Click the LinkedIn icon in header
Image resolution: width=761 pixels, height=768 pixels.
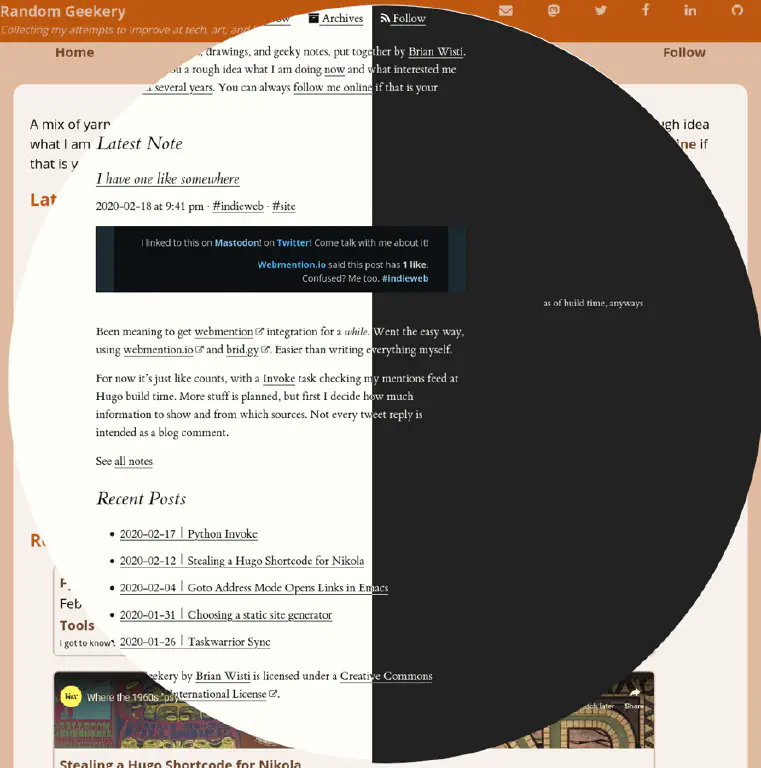[x=690, y=10]
